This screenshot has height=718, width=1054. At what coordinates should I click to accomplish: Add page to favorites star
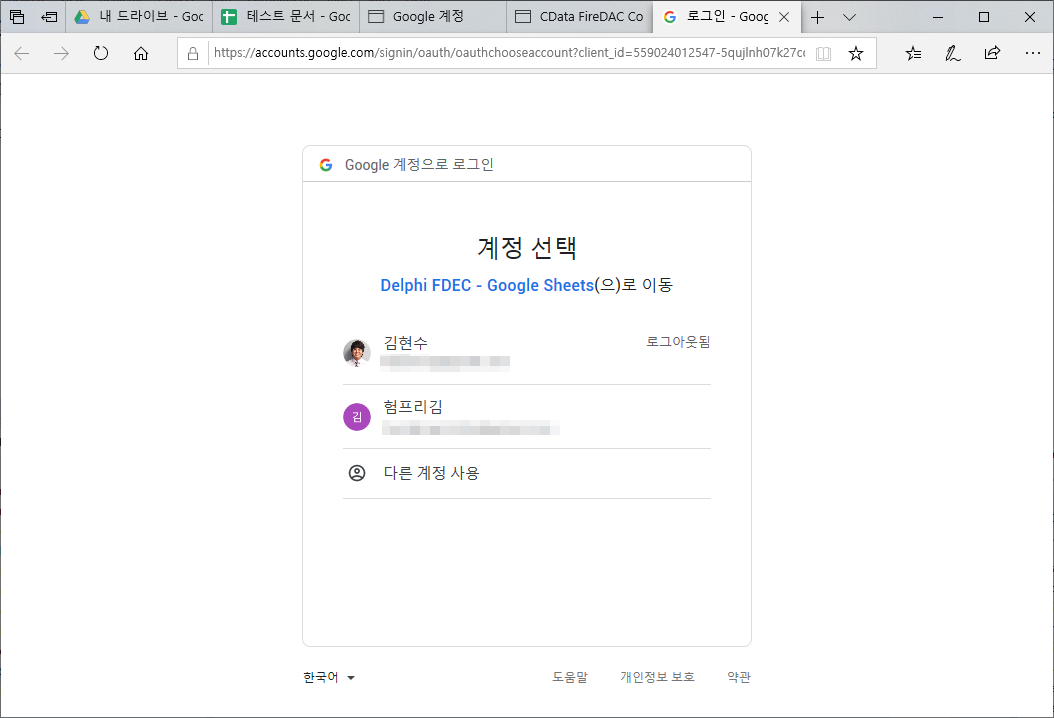tap(856, 53)
